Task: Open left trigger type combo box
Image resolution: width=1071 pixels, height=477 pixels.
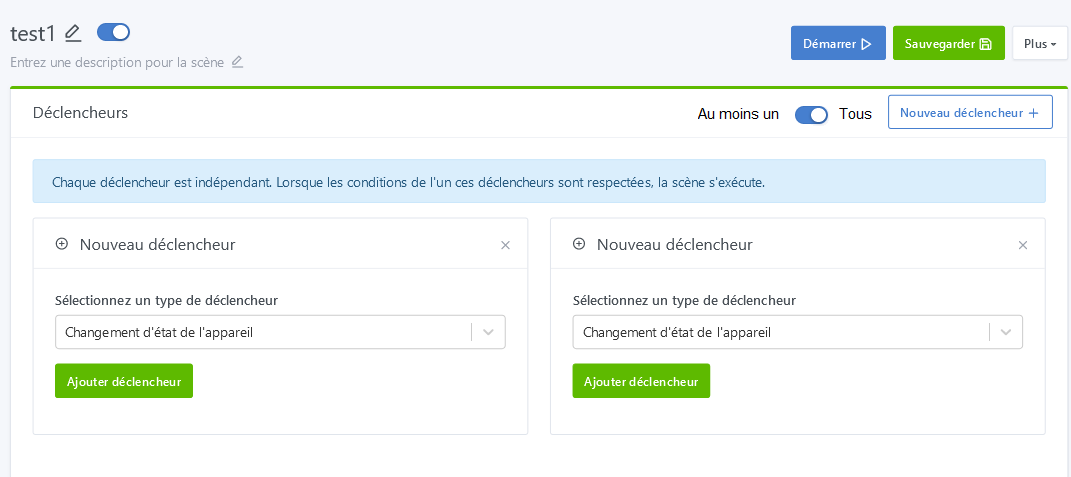Action: pyautogui.click(x=280, y=332)
